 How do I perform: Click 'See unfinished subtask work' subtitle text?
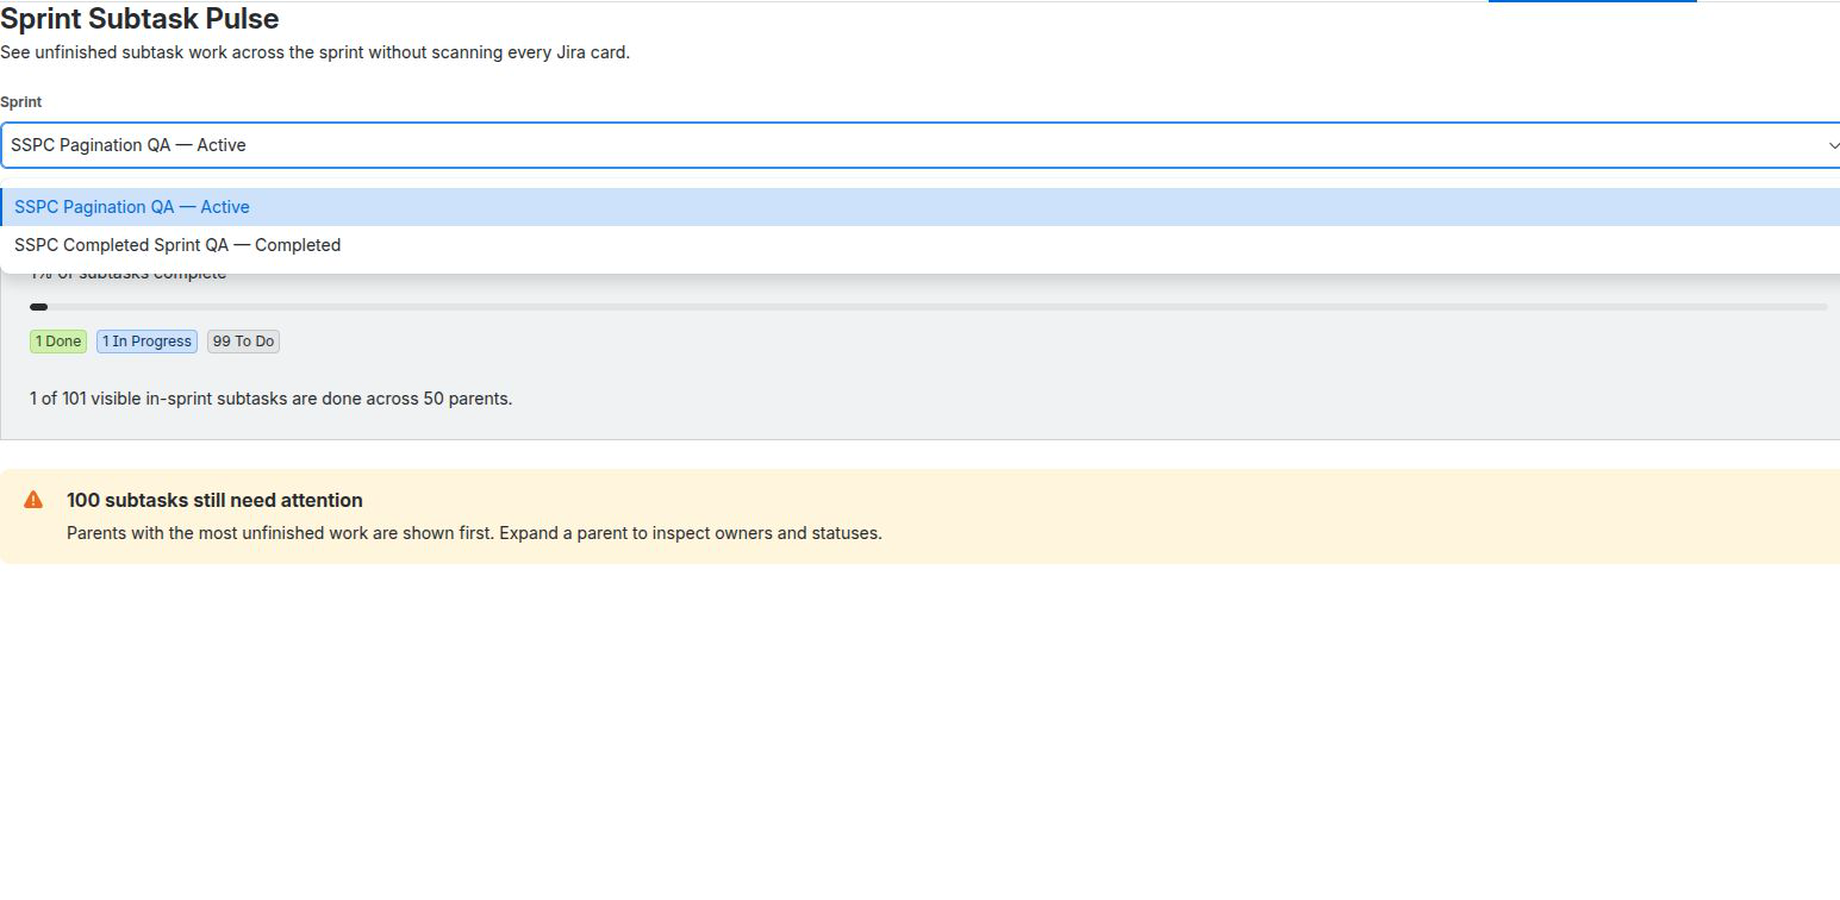pos(315,52)
